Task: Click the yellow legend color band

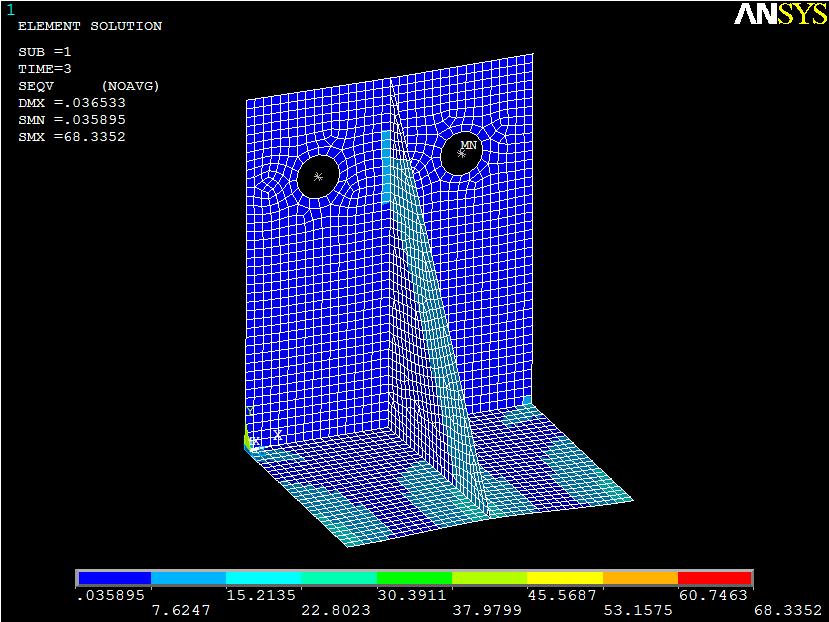Action: coord(564,578)
